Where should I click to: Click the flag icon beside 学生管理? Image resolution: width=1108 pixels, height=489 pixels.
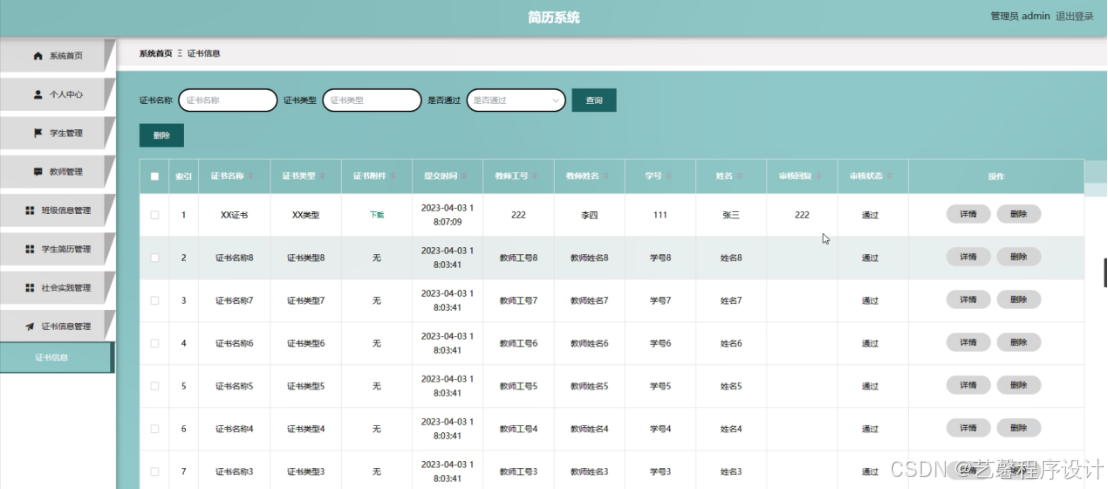[38, 133]
